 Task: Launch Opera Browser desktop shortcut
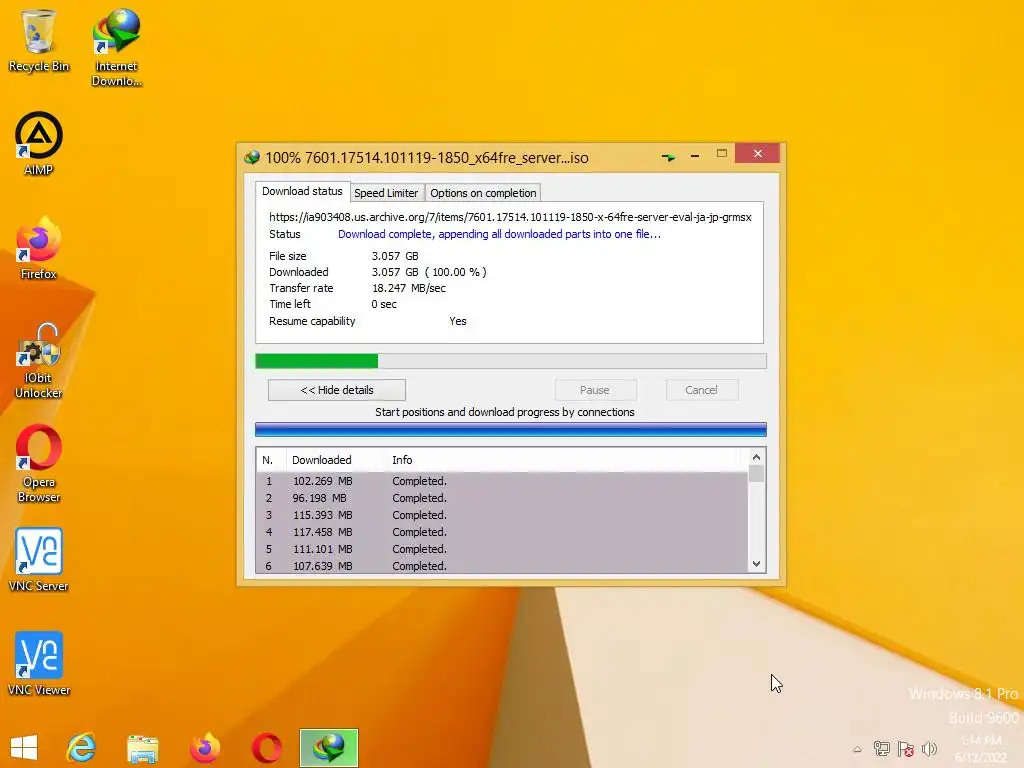[x=39, y=464]
